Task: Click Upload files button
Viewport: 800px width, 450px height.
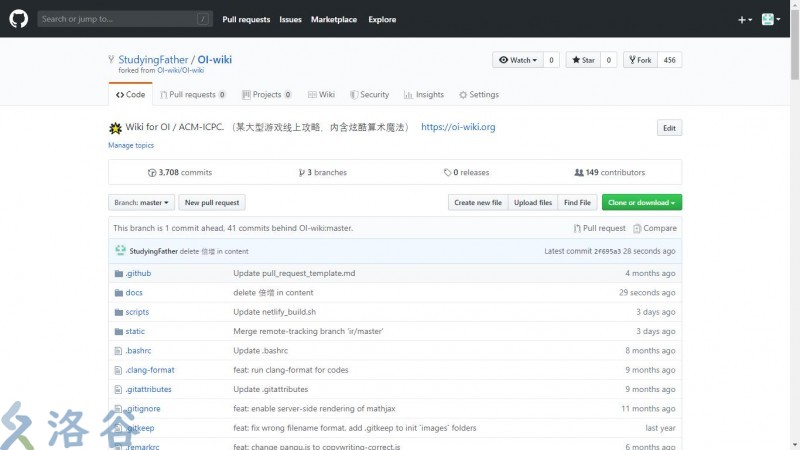Action: pos(533,203)
